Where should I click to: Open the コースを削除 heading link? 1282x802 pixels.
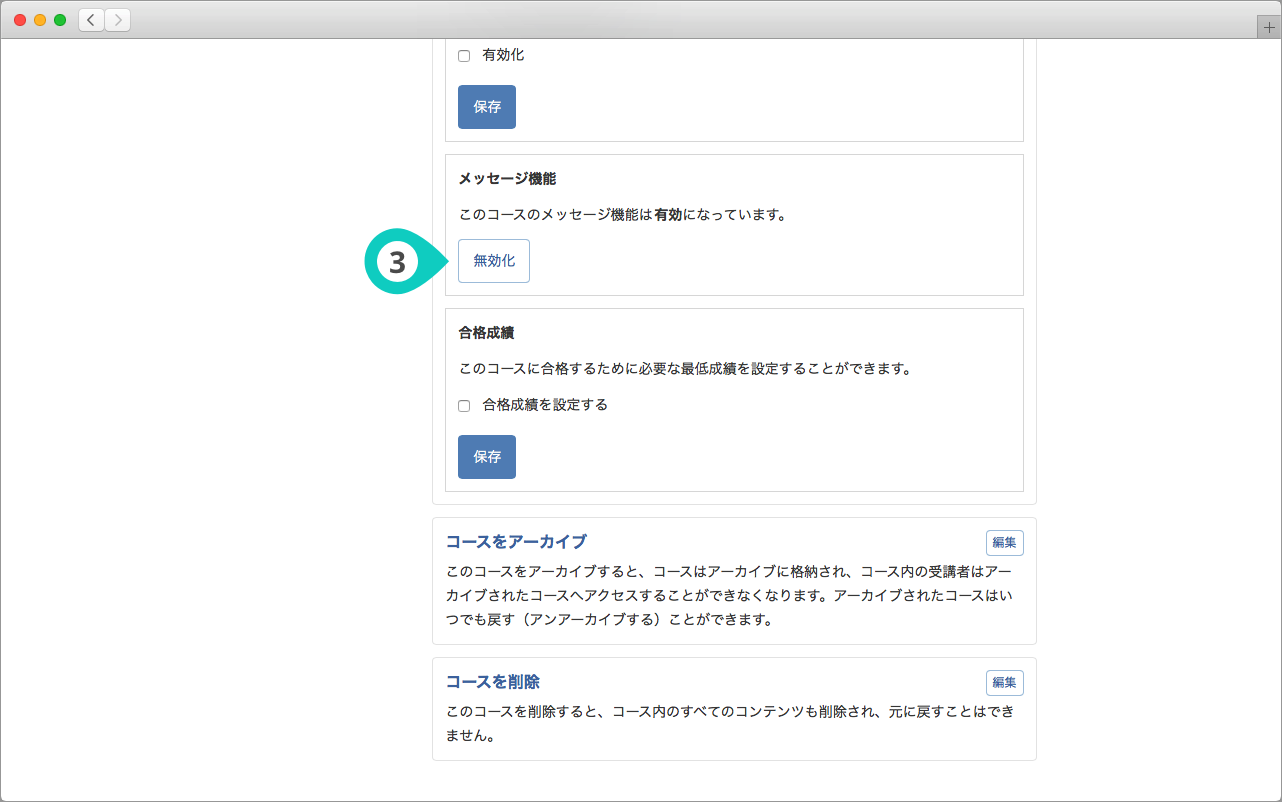click(493, 681)
